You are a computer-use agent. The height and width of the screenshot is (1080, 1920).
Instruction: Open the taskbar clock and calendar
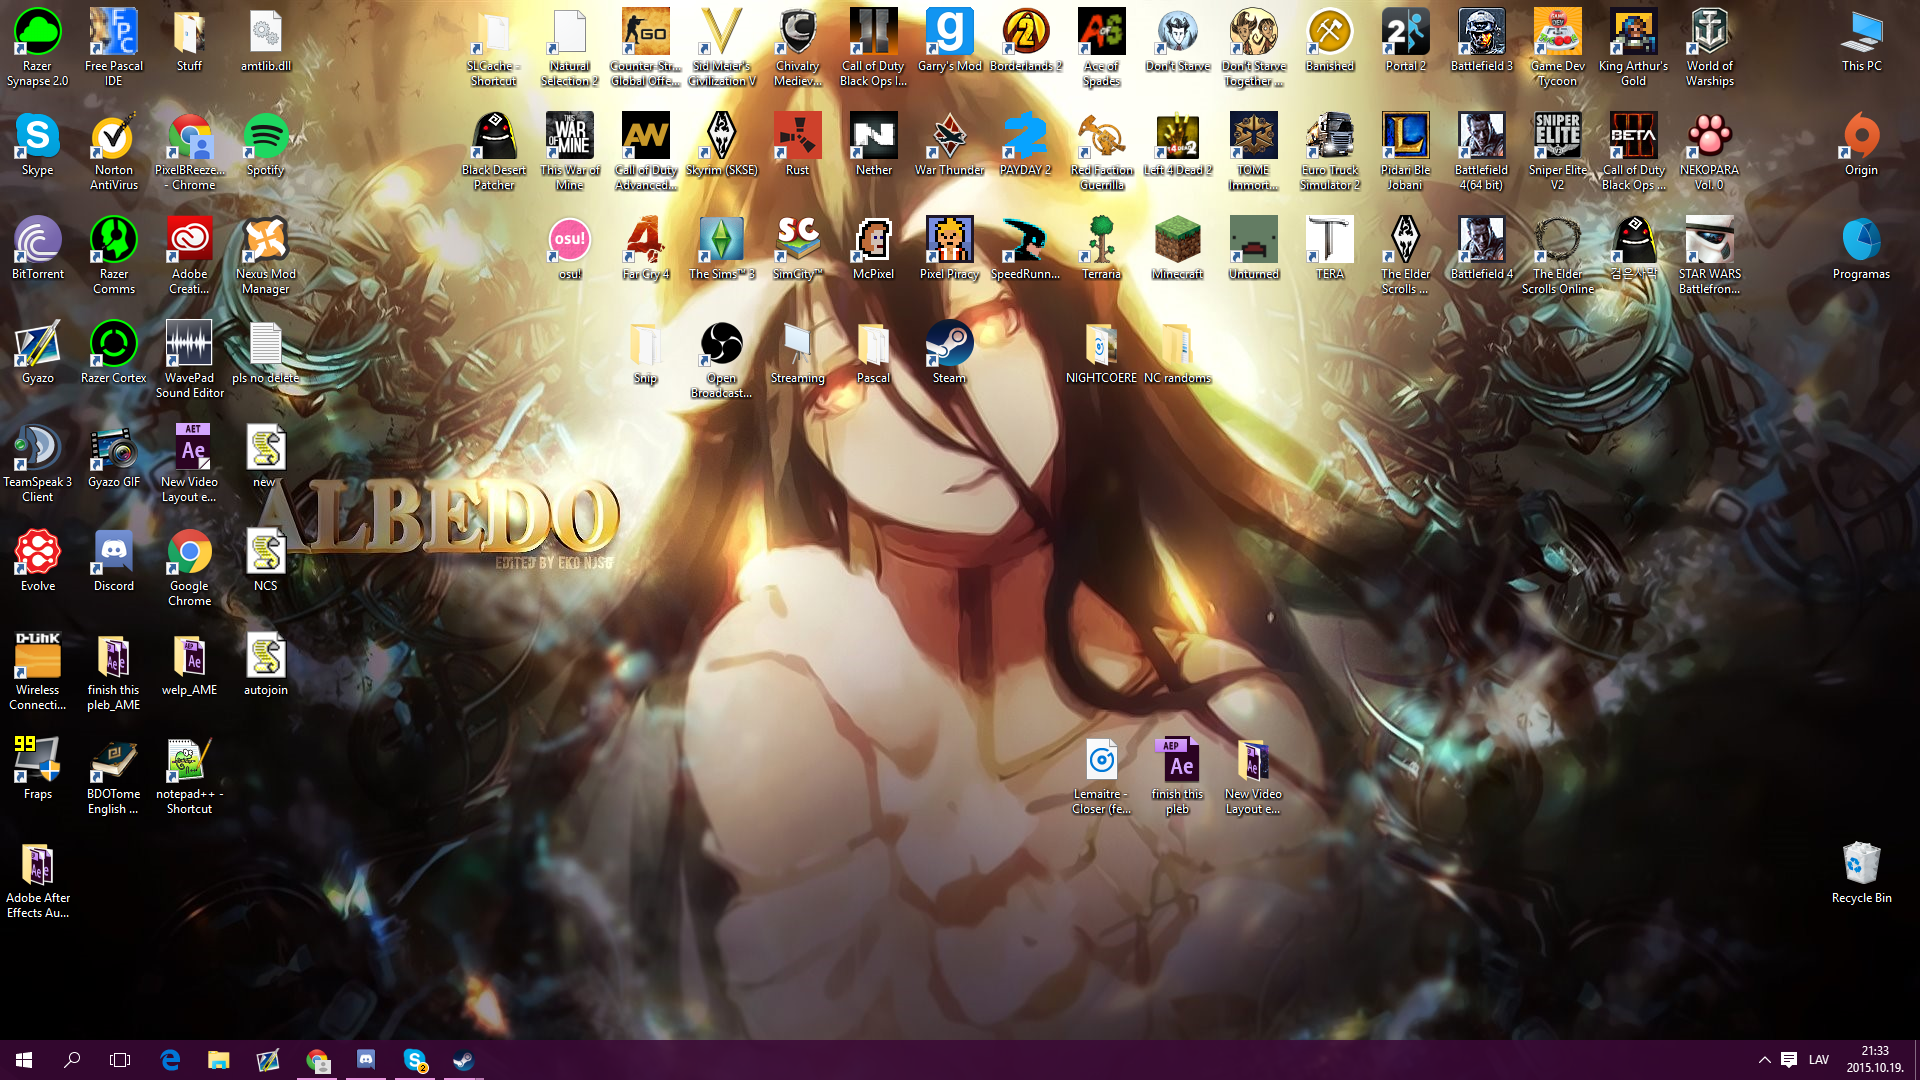click(x=1875, y=1060)
